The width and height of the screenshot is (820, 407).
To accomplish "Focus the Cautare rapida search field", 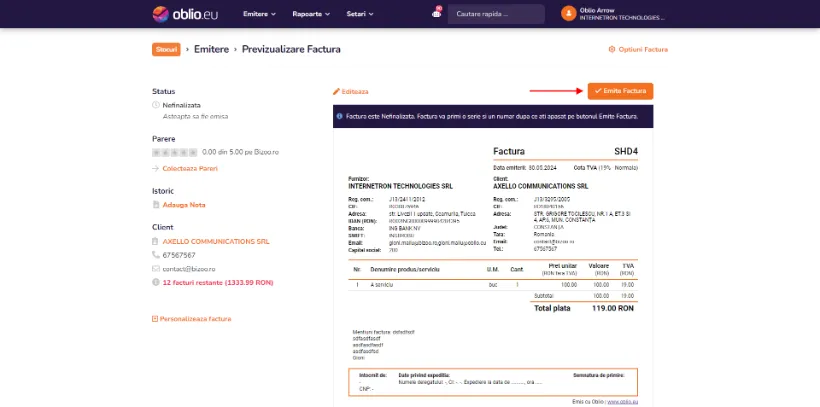I will tap(496, 14).
